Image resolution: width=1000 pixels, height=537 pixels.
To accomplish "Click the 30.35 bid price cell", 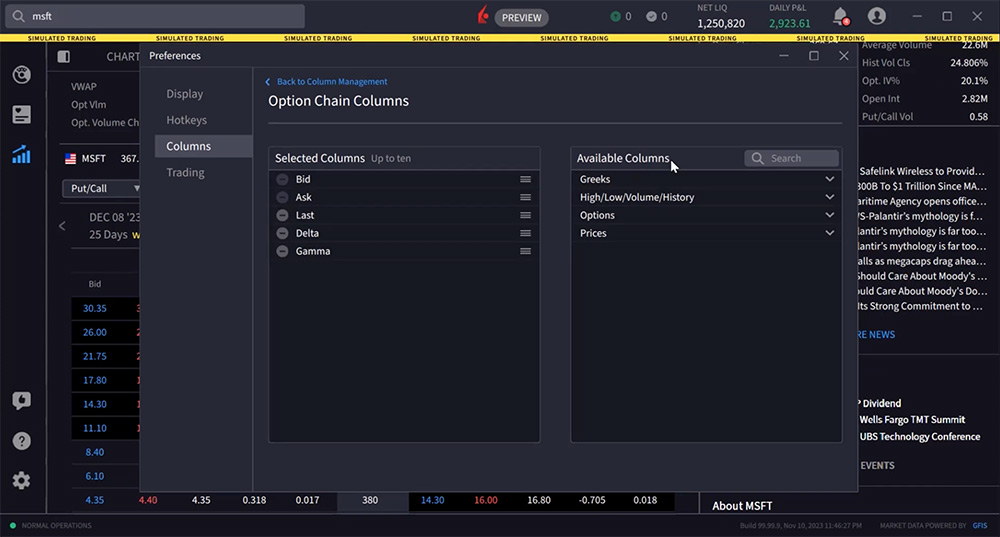I will pos(94,308).
